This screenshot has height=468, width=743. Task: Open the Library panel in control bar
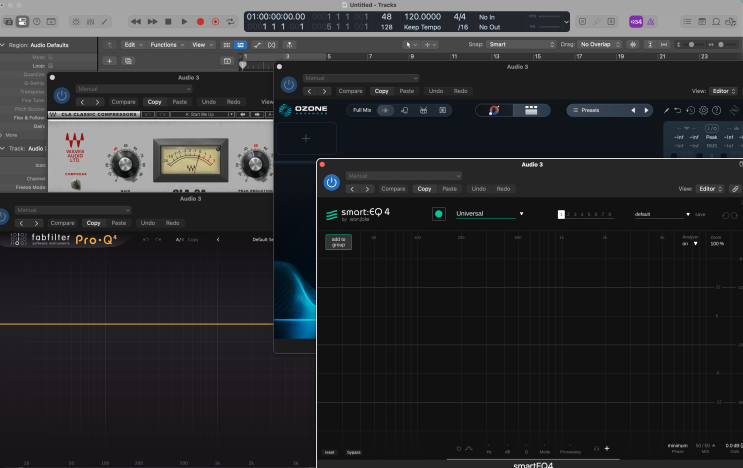click(x=8, y=21)
